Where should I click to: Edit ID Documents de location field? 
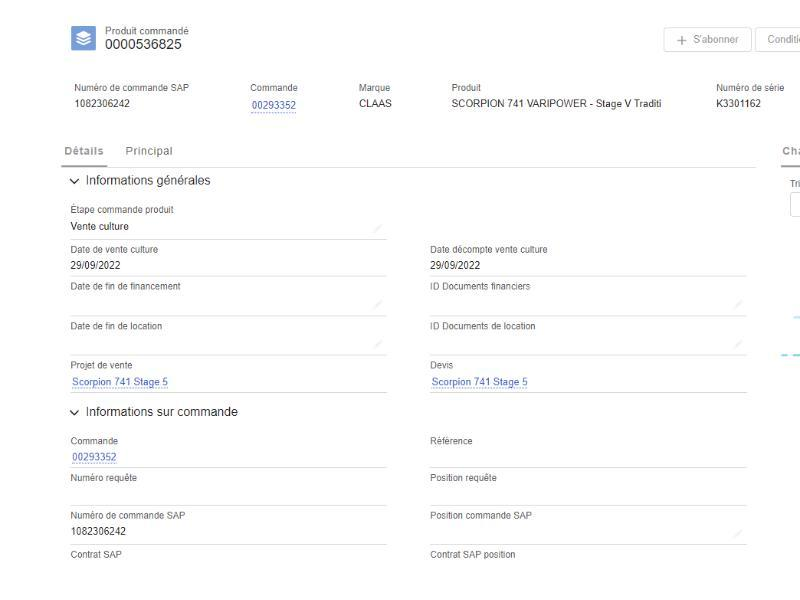(738, 344)
